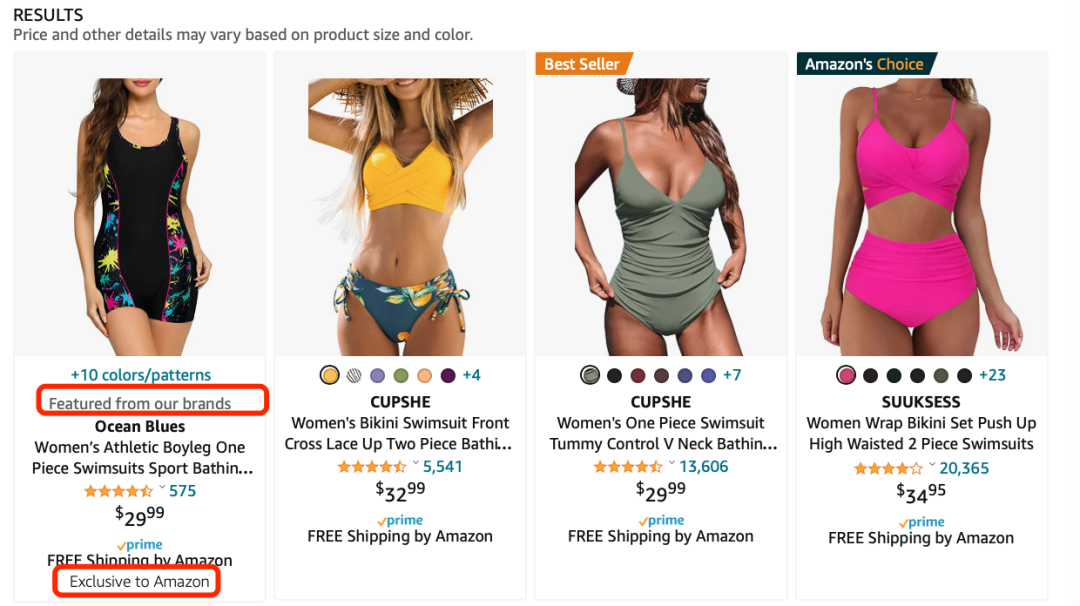Click the Amazon's Choice badge

pyautogui.click(x=864, y=64)
